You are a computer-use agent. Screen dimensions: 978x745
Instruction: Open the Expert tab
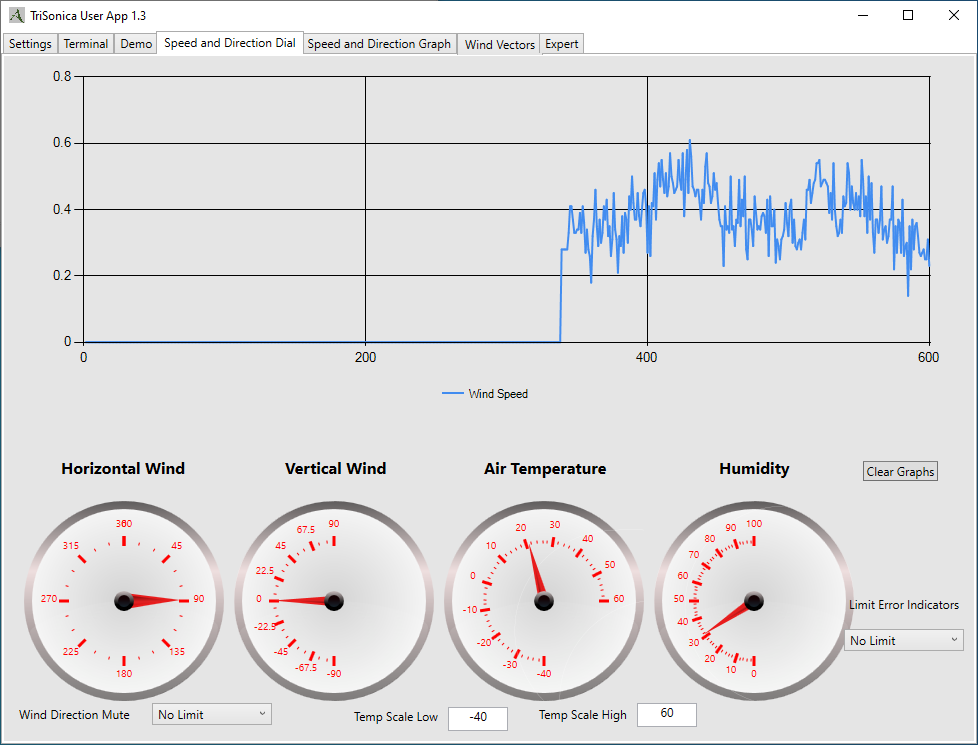(561, 44)
